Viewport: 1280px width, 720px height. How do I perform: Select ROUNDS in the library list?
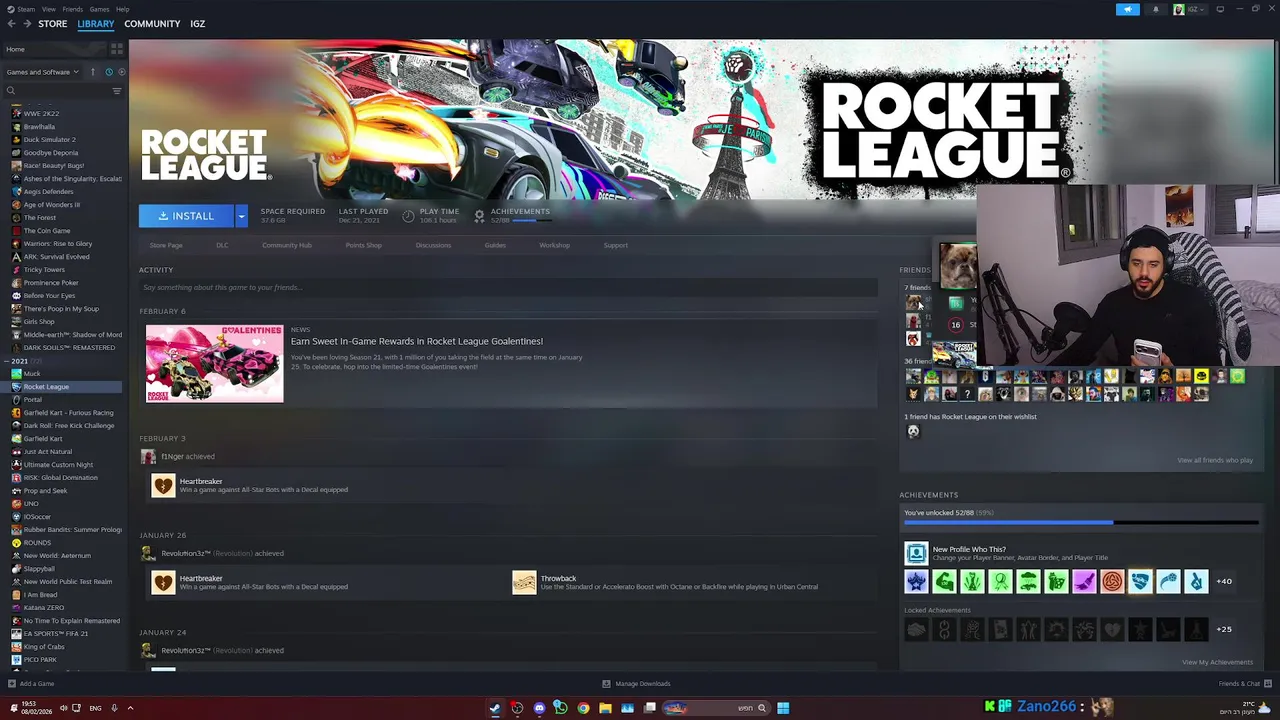coord(37,543)
